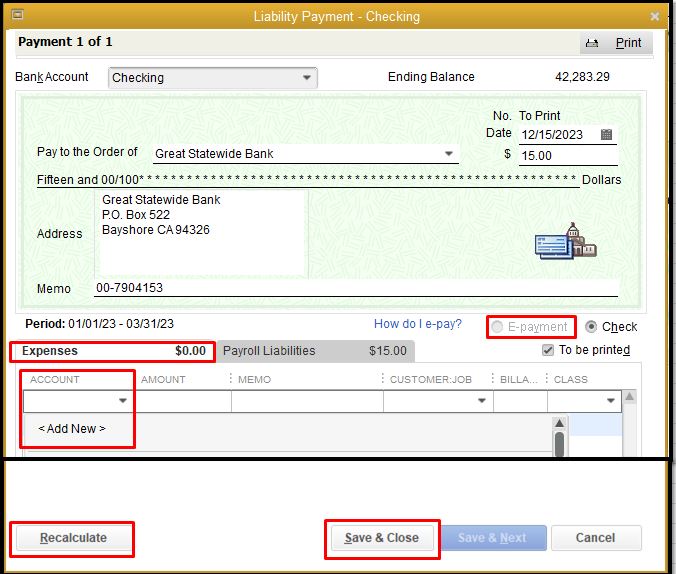The width and height of the screenshot is (676, 574).
Task: Click the Amount cell in expense row
Action: pyautogui.click(x=184, y=401)
